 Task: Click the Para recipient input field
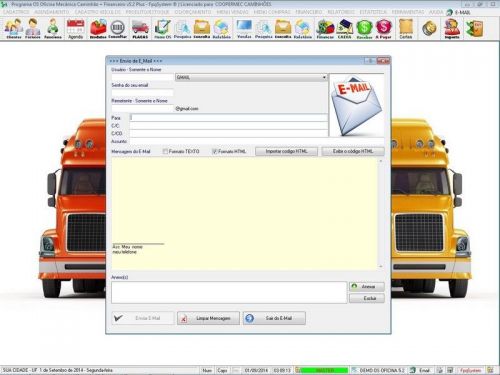tap(229, 118)
